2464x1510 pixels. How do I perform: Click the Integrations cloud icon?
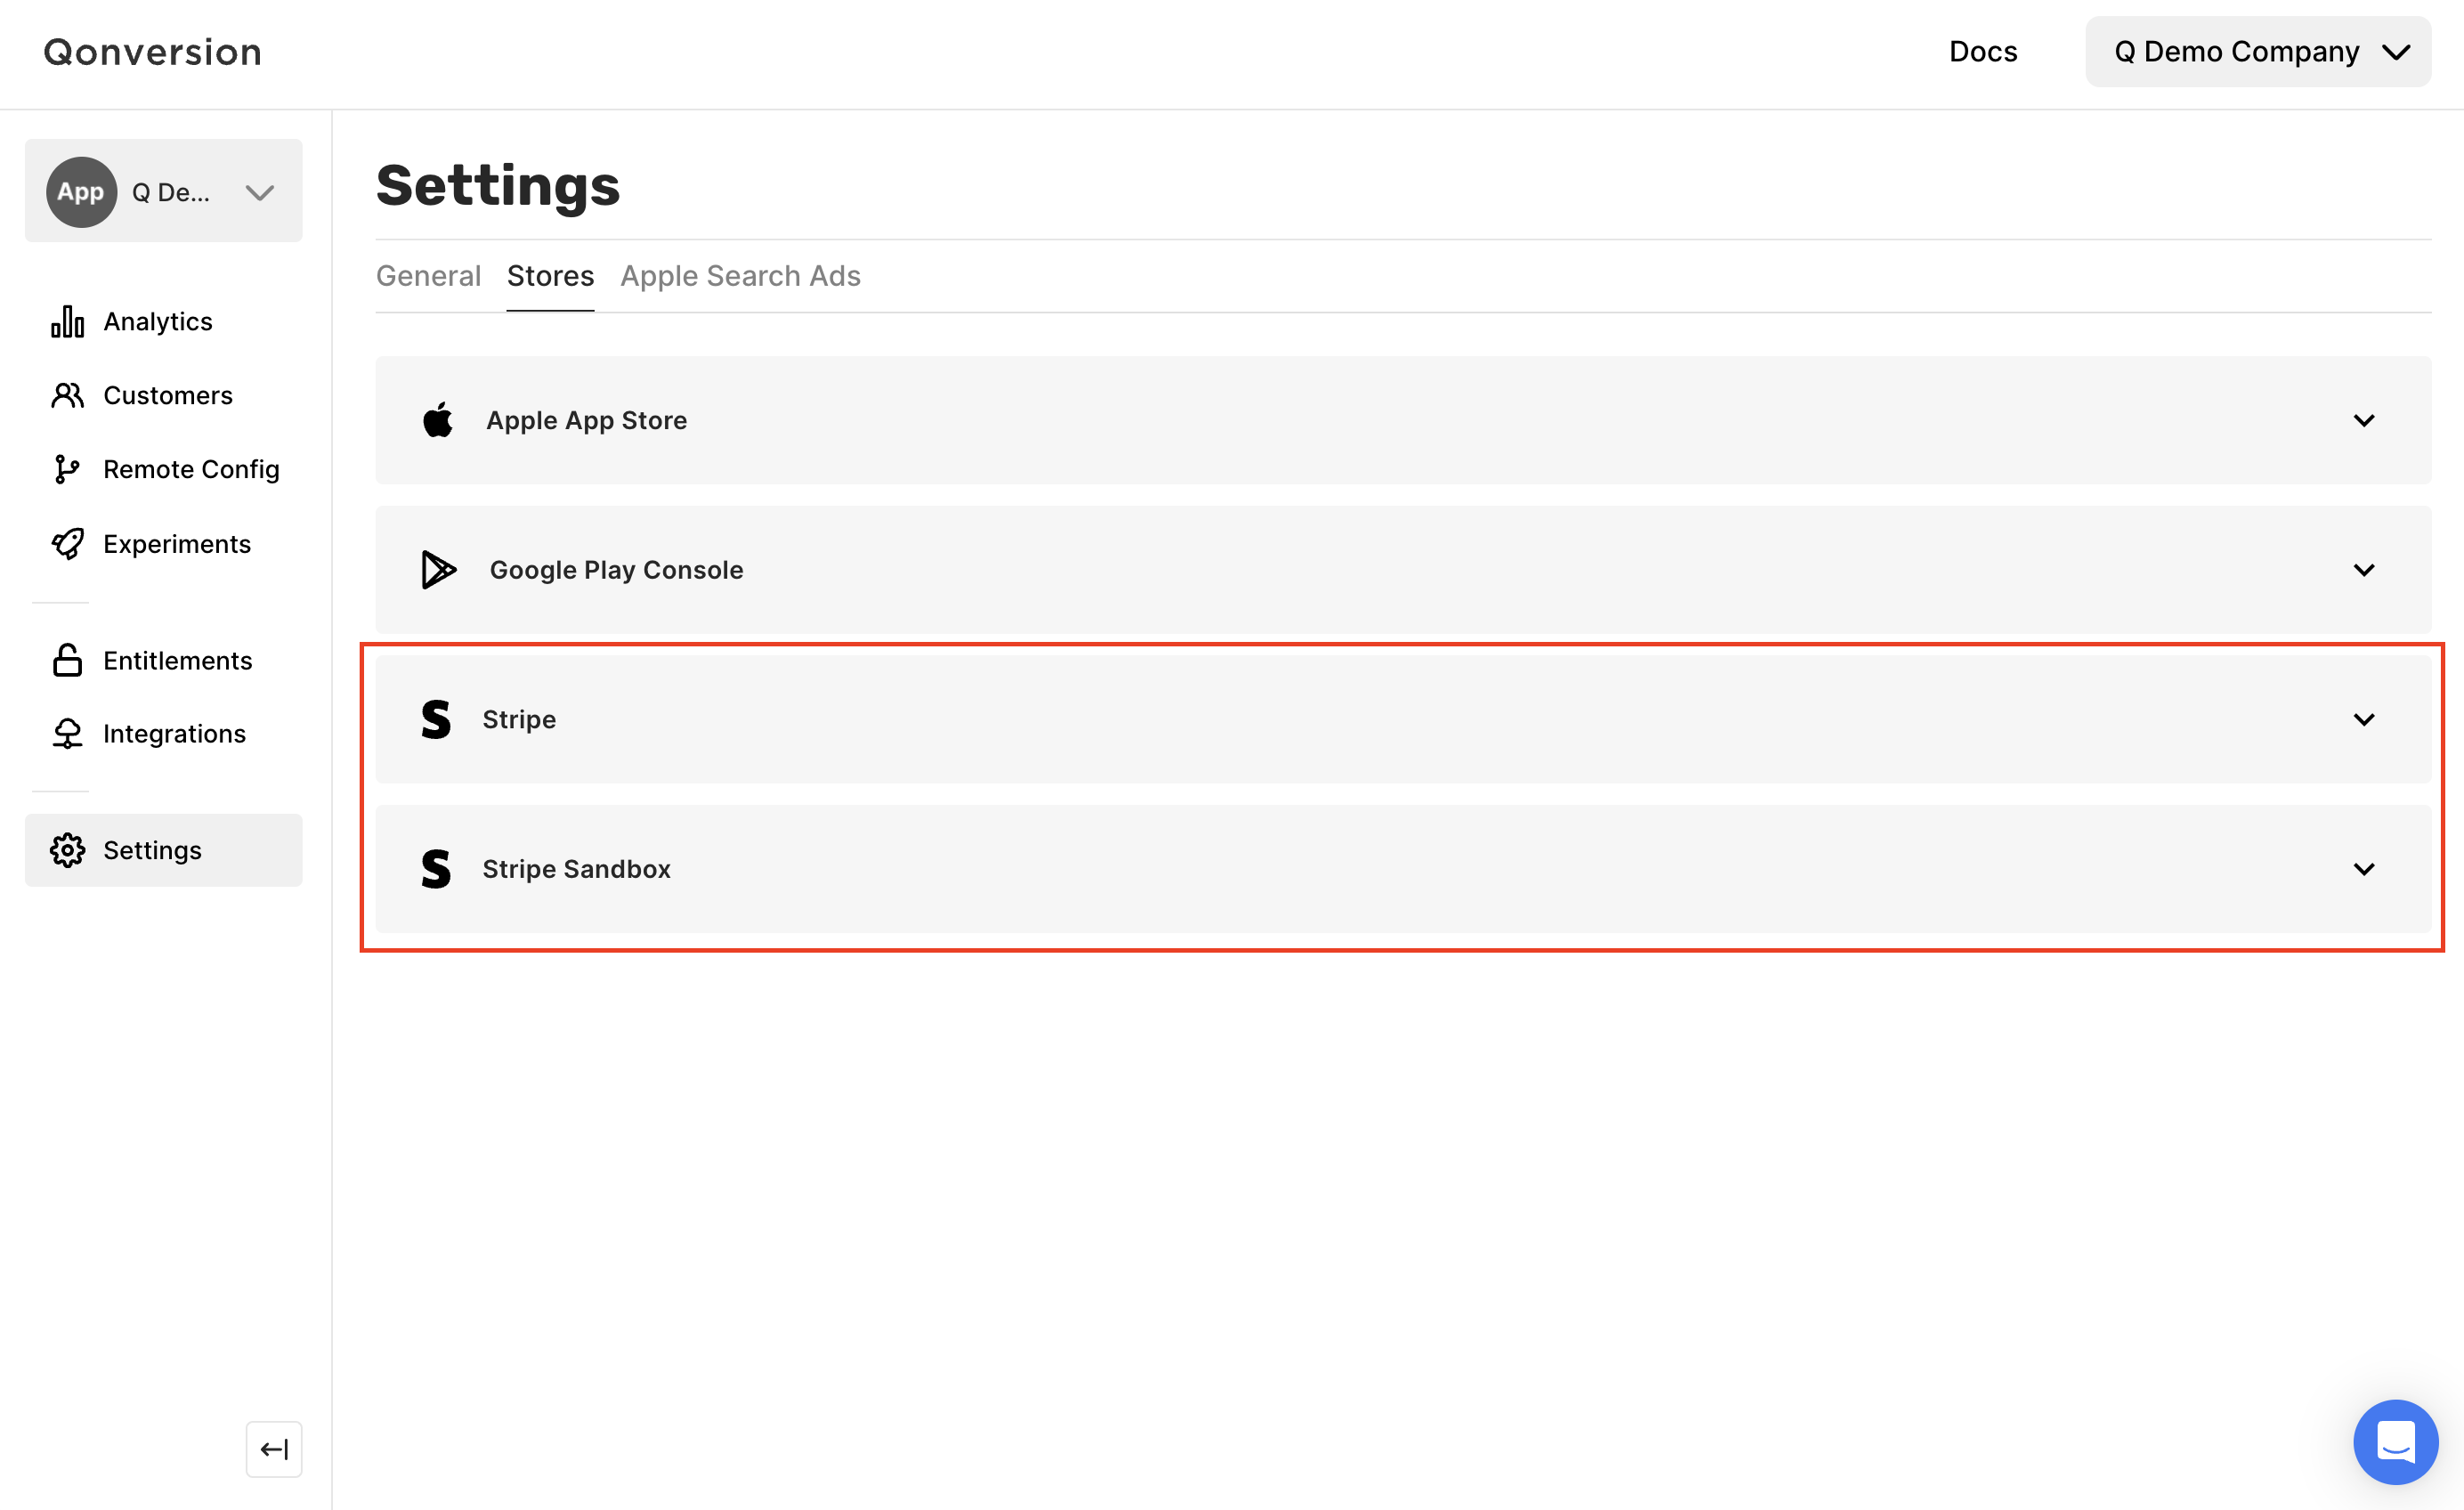[x=67, y=734]
